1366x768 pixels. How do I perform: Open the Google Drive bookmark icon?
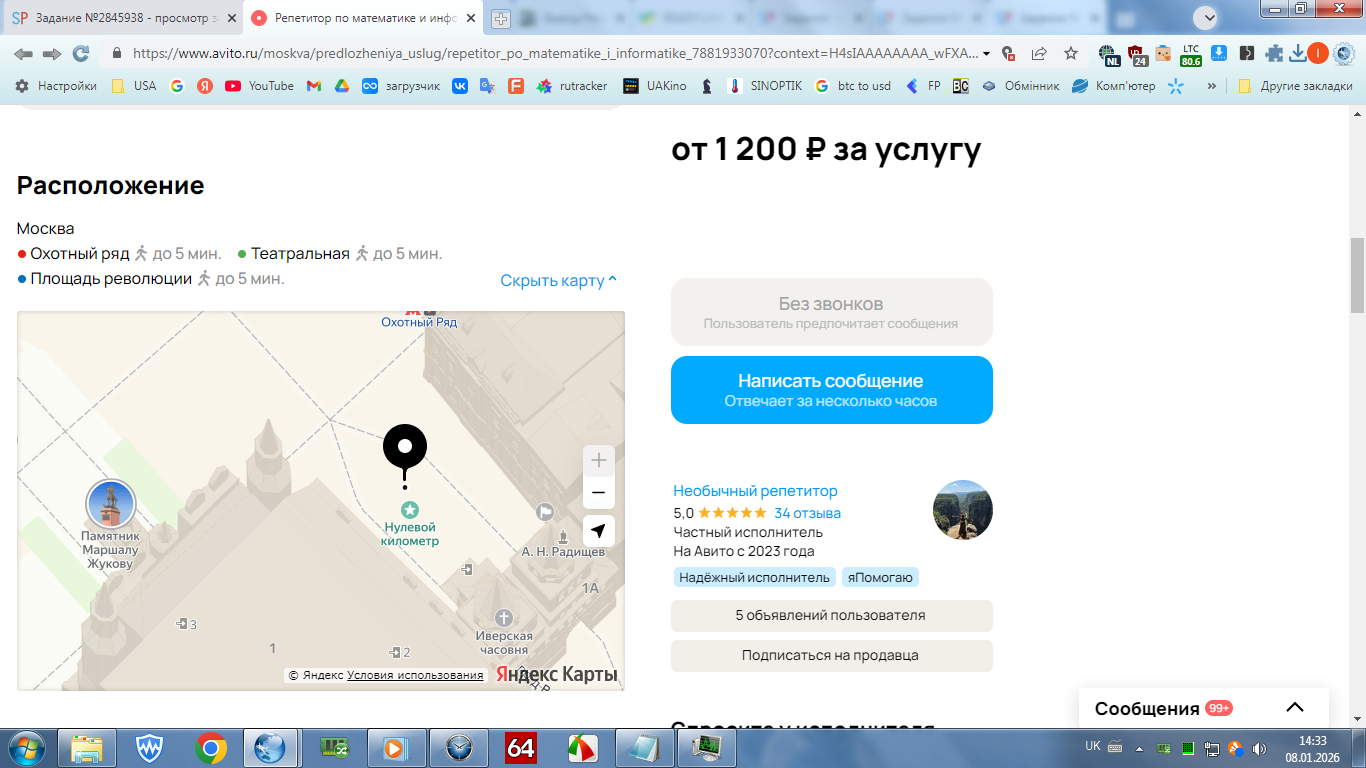point(341,86)
